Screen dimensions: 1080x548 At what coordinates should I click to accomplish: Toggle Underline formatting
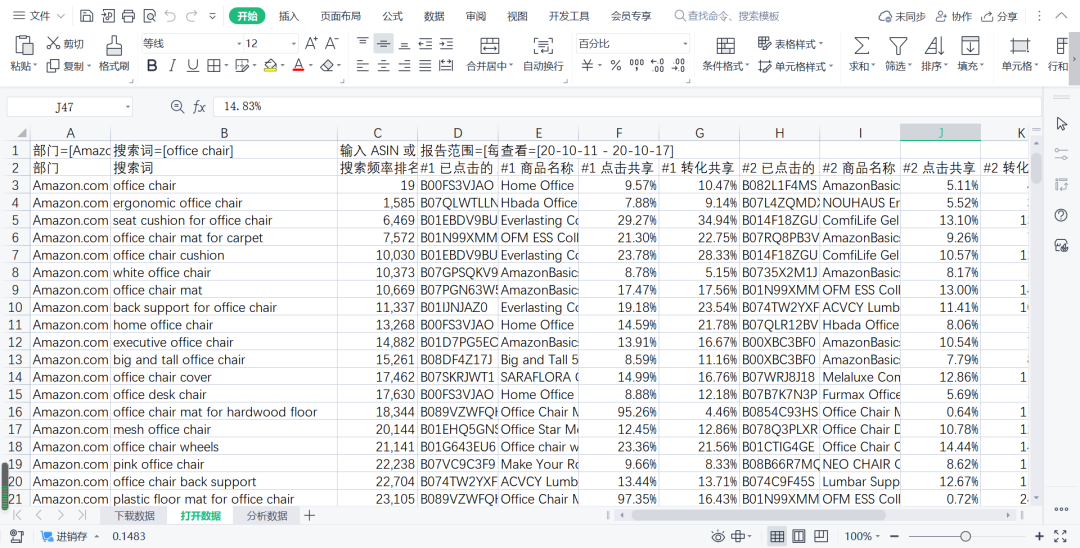tap(193, 65)
